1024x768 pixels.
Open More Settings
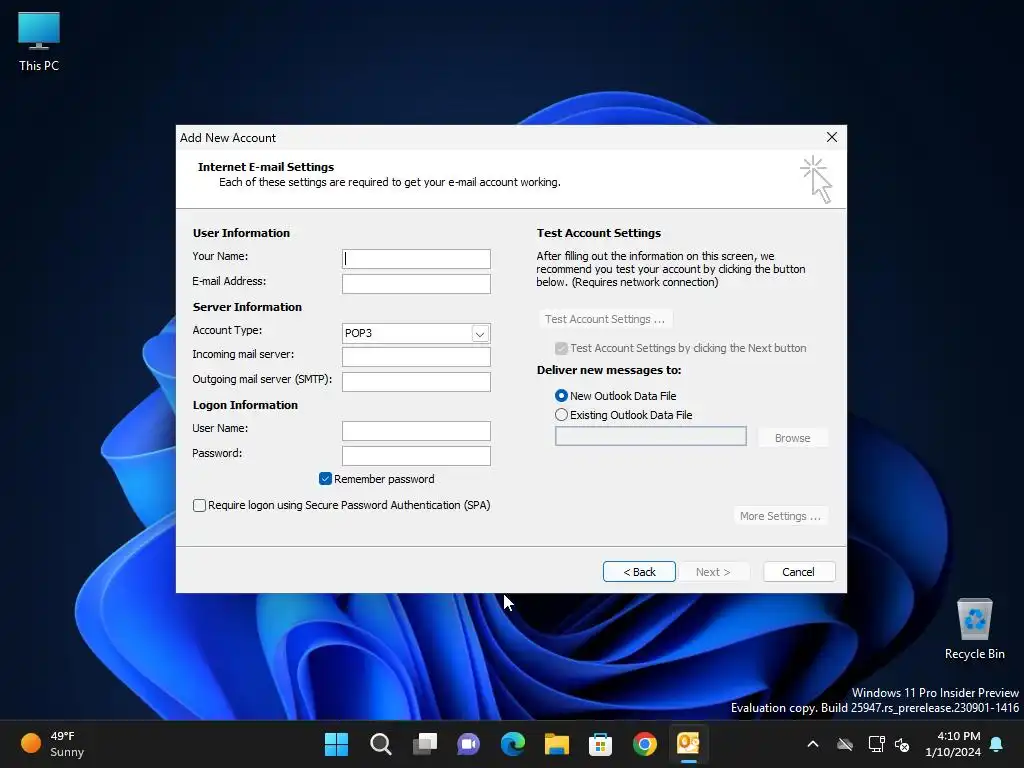[780, 516]
